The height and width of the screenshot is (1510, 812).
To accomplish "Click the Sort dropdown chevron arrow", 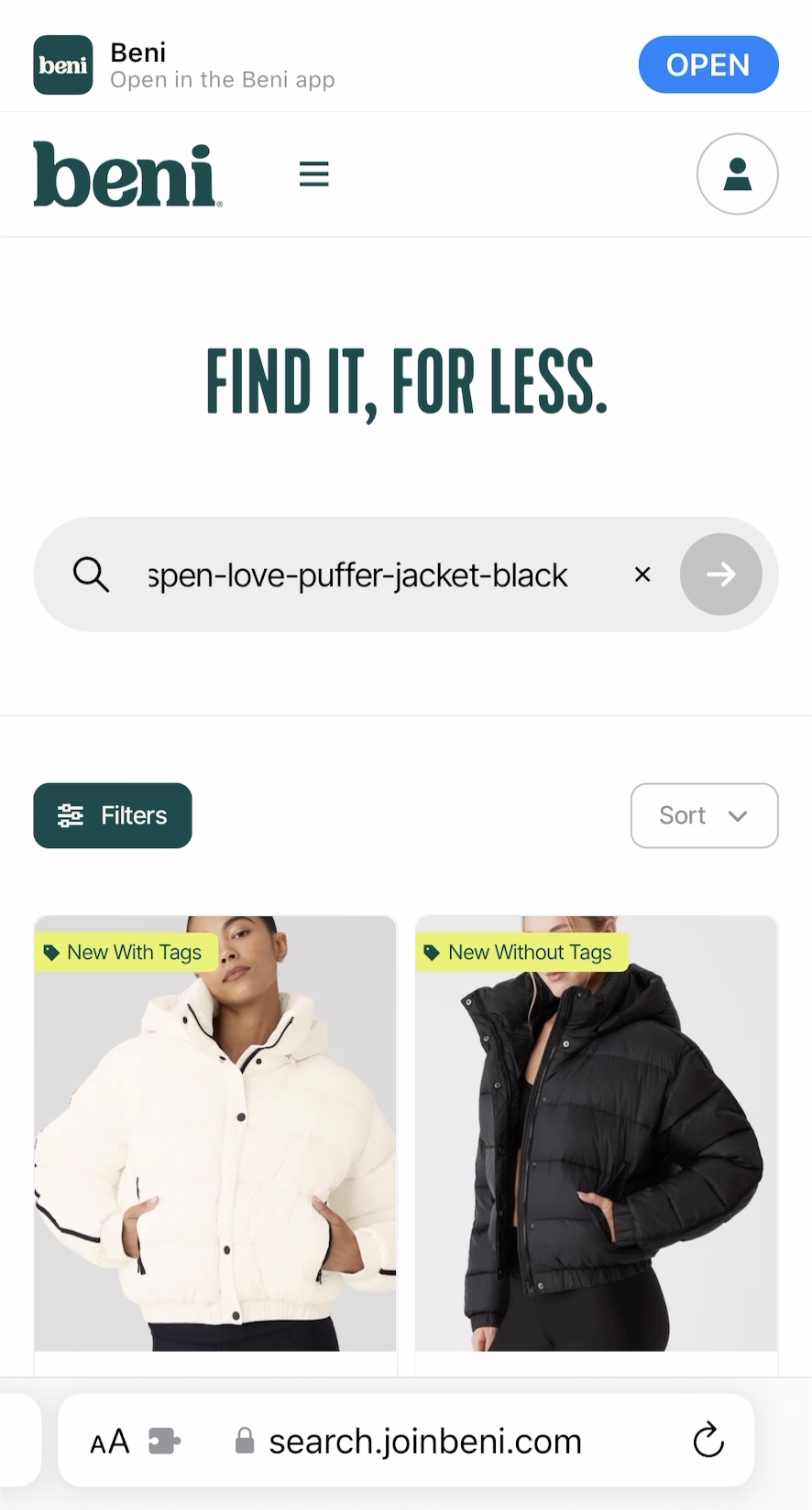I will point(738,816).
